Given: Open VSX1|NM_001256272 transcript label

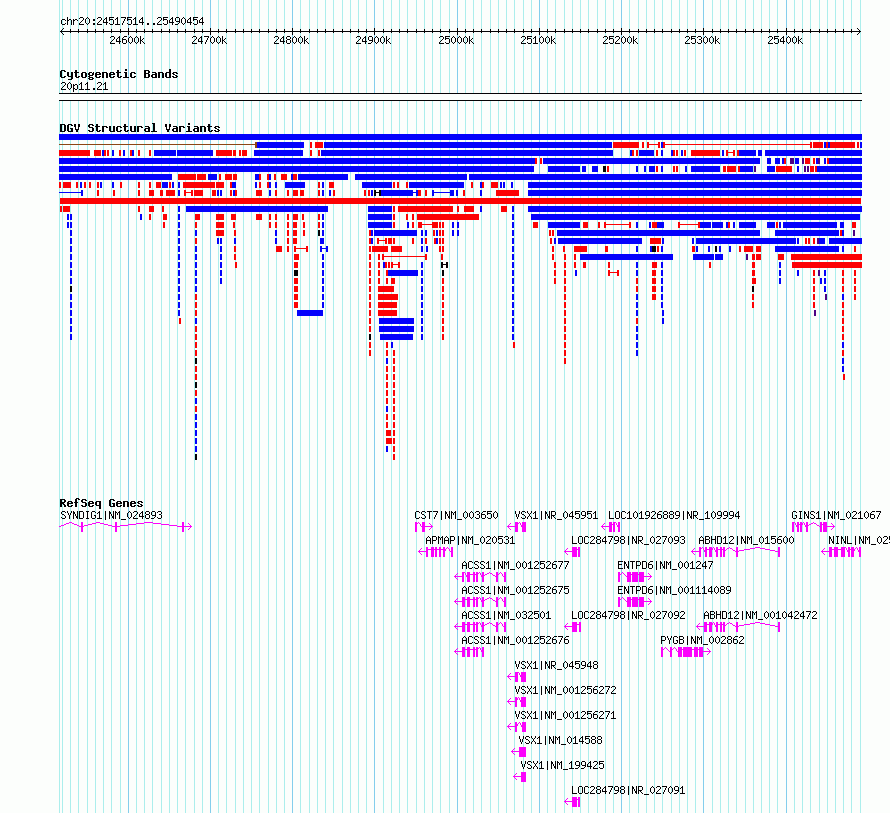Looking at the screenshot, I should coord(565,690).
